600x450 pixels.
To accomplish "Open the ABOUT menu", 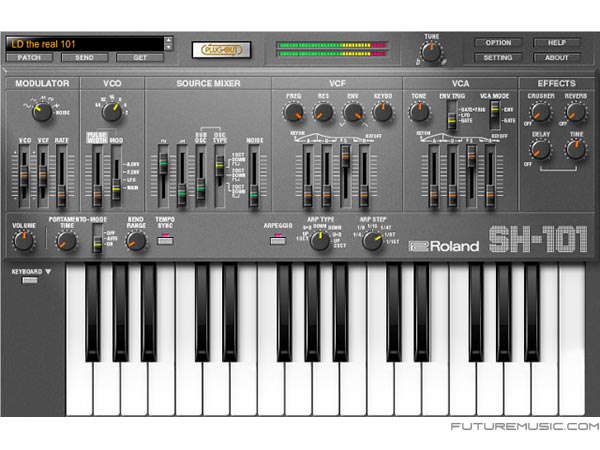I will click(556, 58).
